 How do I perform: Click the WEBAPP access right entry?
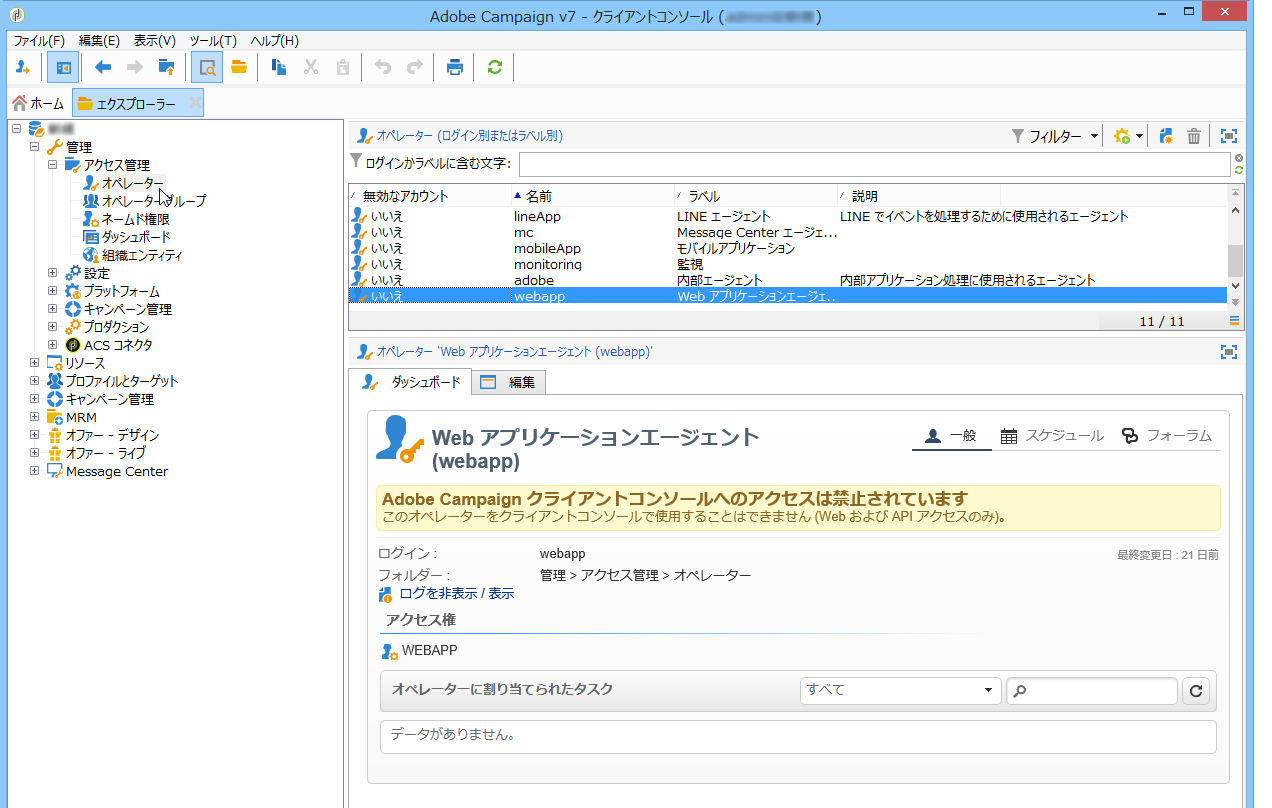pos(420,651)
